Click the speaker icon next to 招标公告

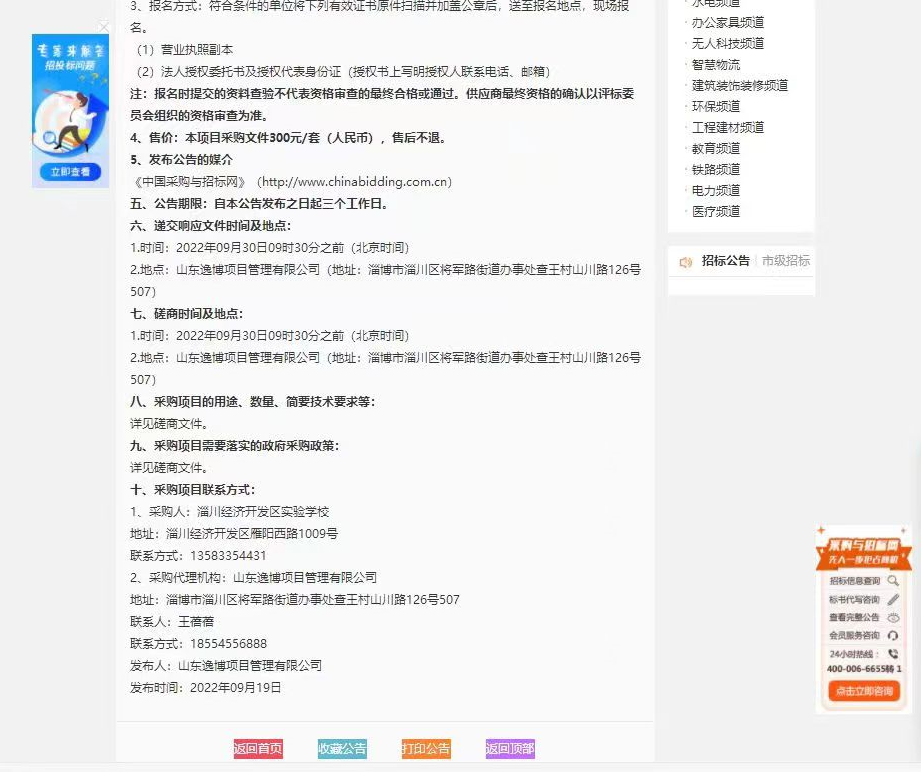tap(686, 262)
